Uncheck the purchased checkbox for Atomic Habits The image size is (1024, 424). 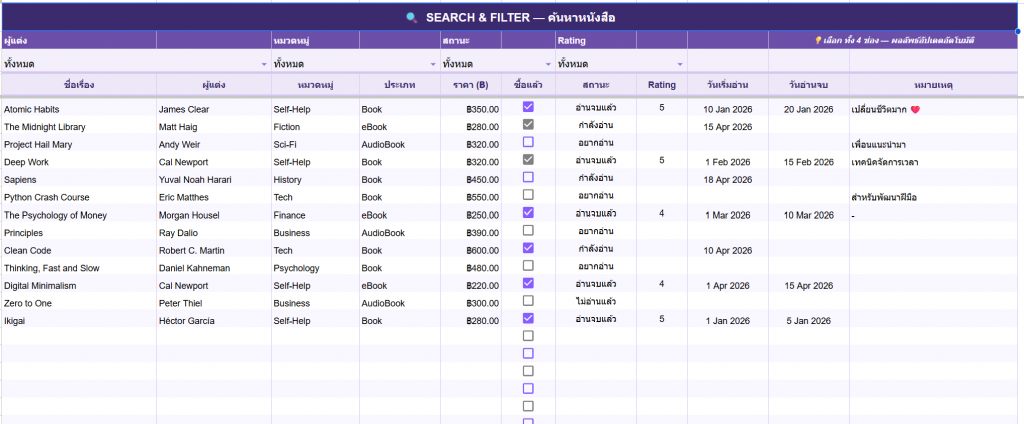[x=528, y=107]
